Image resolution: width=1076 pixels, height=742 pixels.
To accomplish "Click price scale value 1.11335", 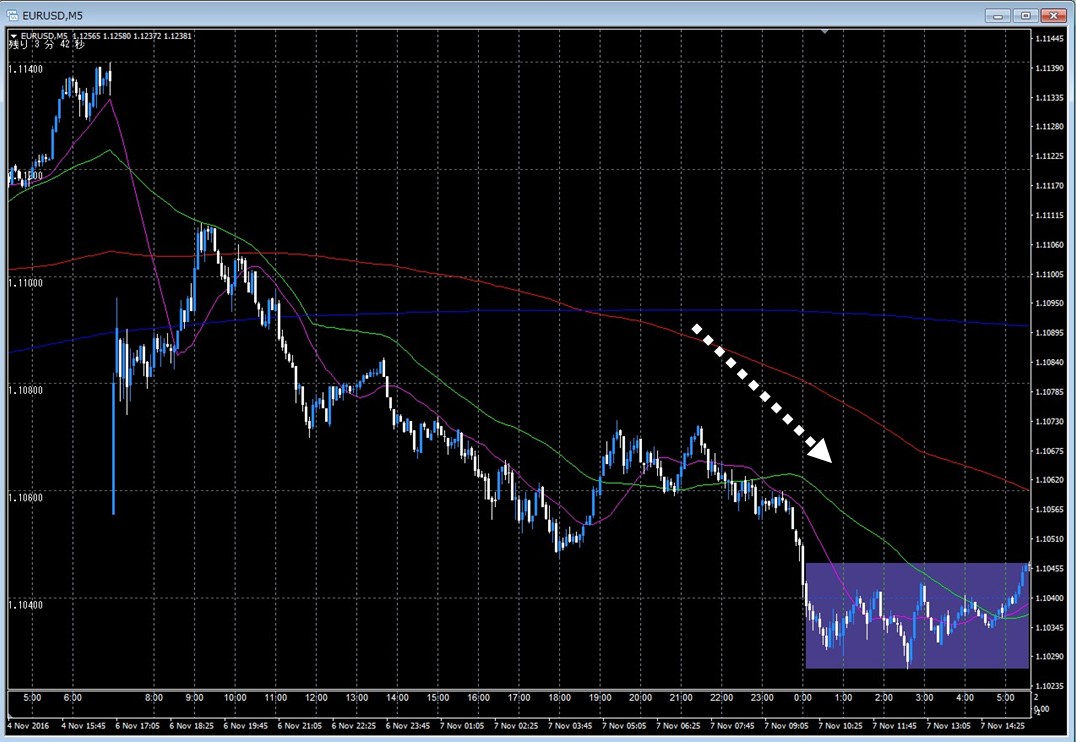I will pyautogui.click(x=1048, y=97).
